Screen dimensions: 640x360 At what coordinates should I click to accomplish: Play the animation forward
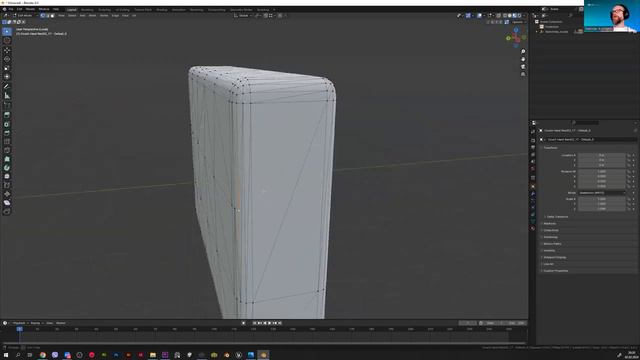(269, 323)
